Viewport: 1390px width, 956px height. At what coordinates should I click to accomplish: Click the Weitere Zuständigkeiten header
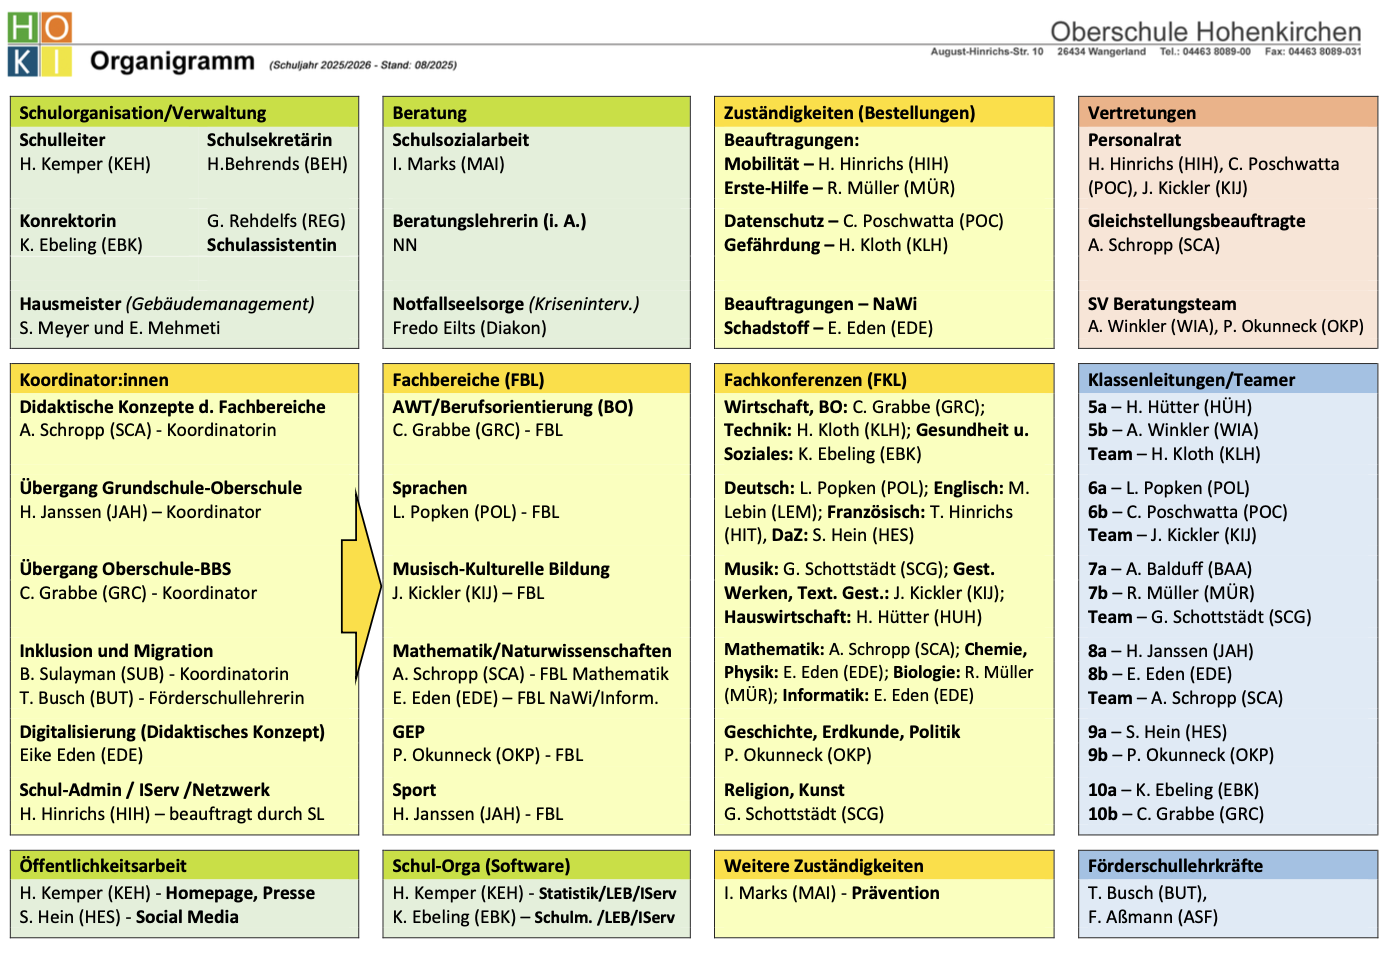824,866
